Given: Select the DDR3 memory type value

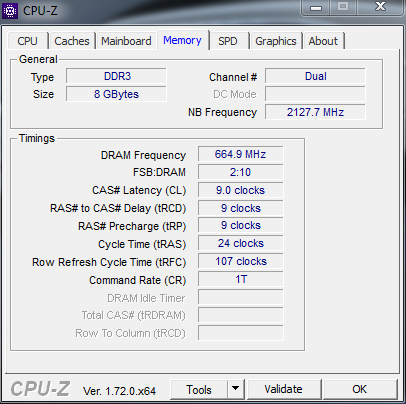Looking at the screenshot, I should point(116,76).
